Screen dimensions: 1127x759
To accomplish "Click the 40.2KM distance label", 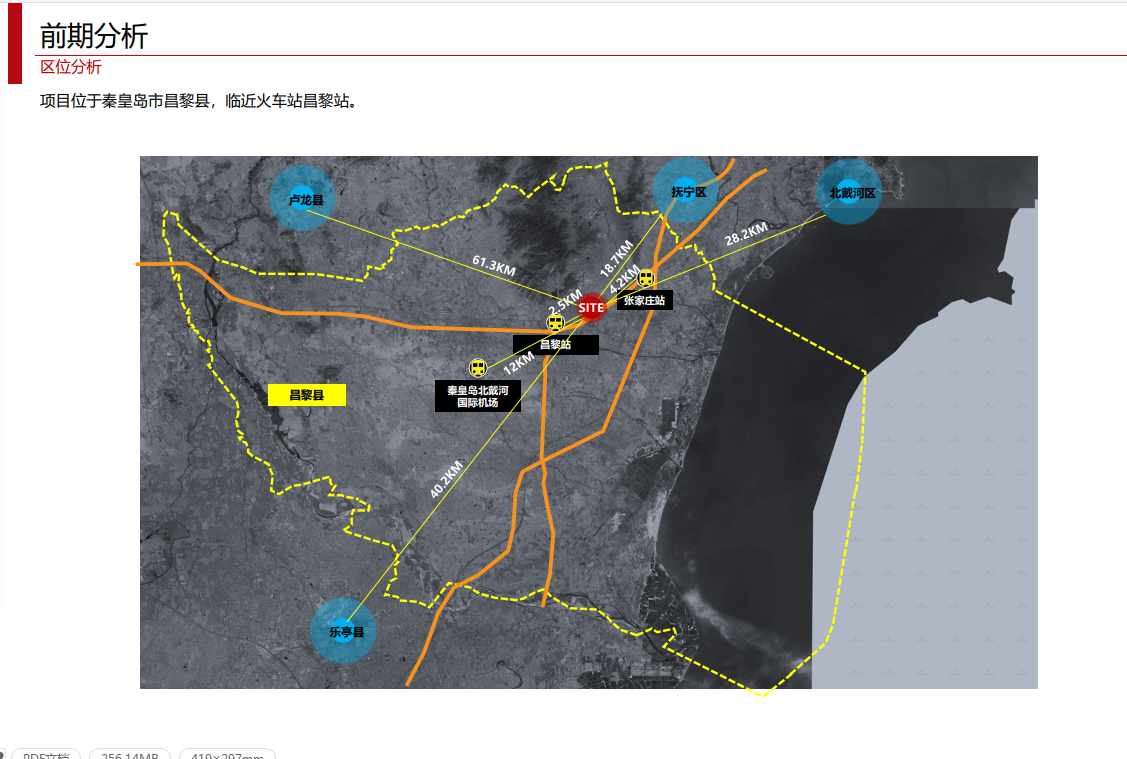I will (446, 479).
